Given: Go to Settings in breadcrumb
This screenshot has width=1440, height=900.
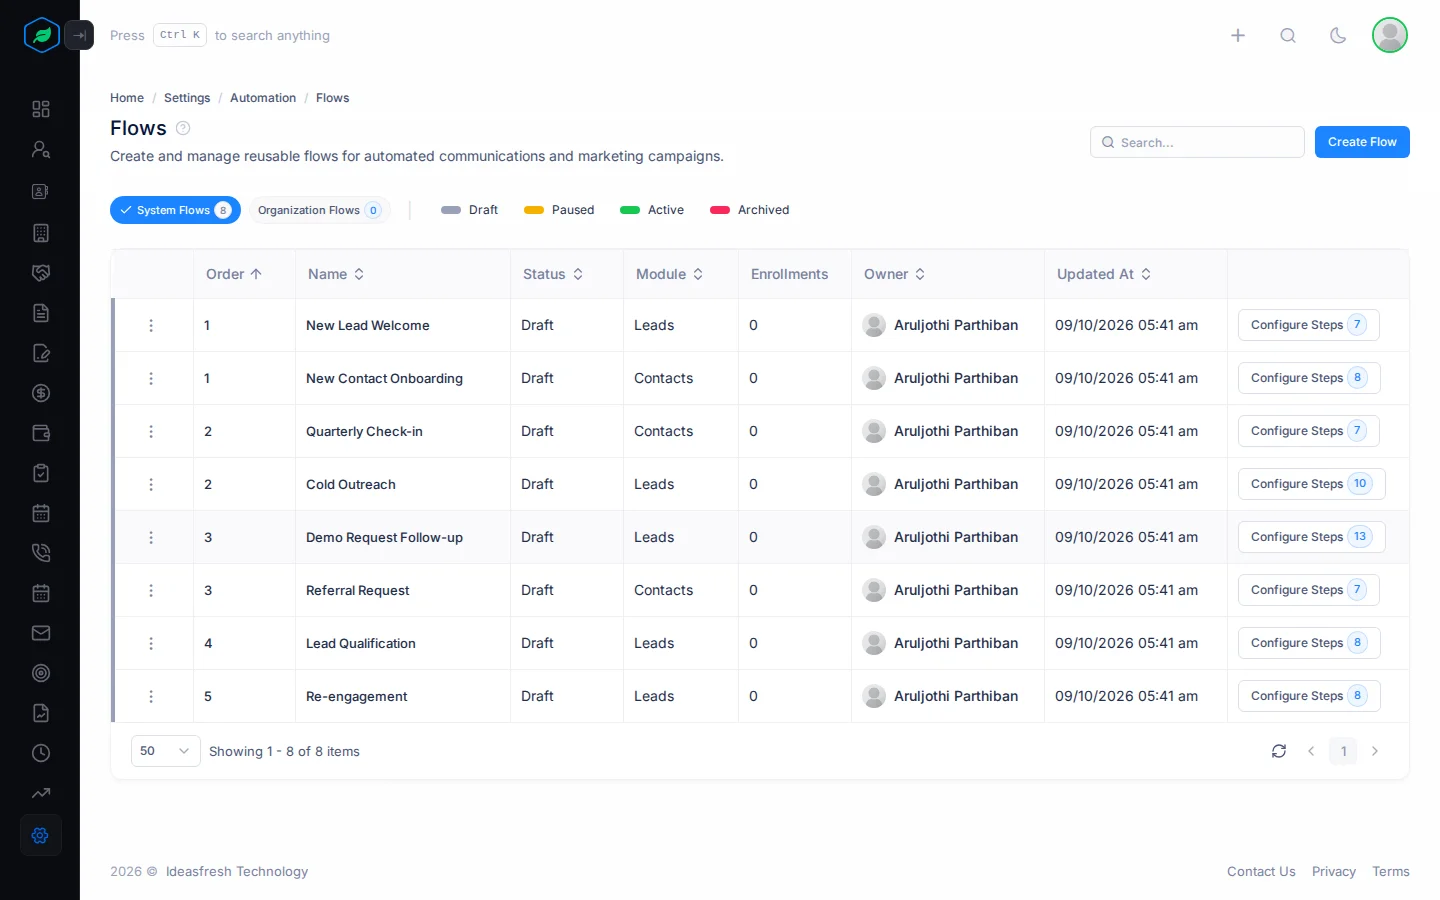Looking at the screenshot, I should 187,98.
